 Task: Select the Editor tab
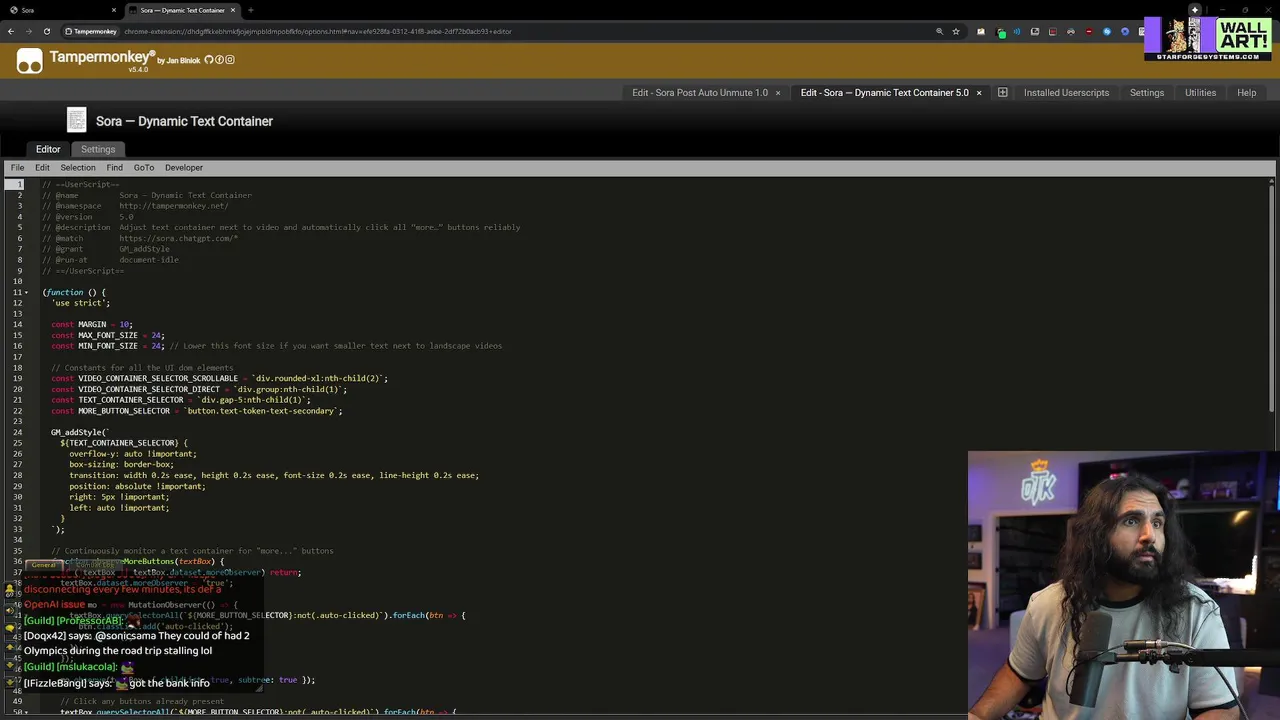point(48,149)
